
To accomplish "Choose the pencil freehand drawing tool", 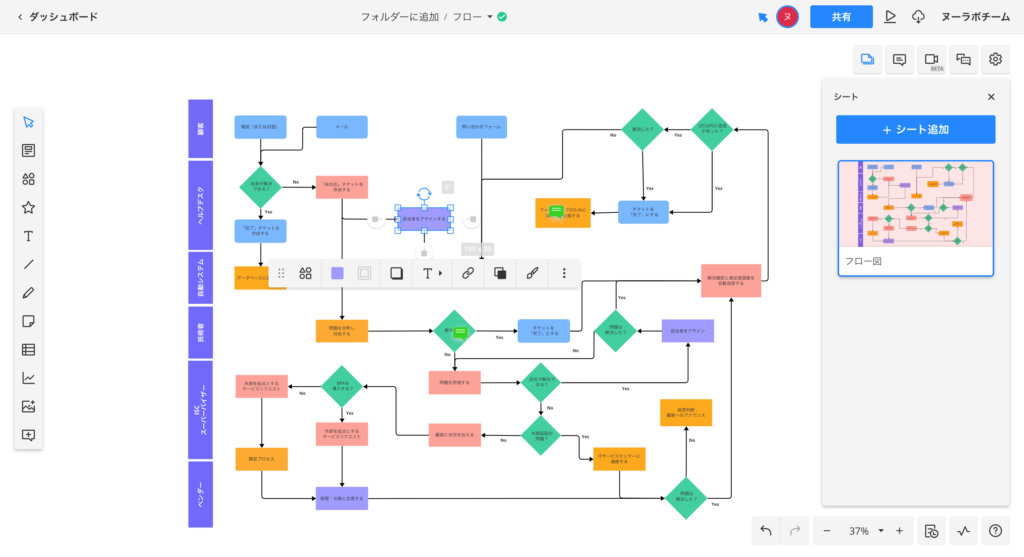I will (x=28, y=293).
